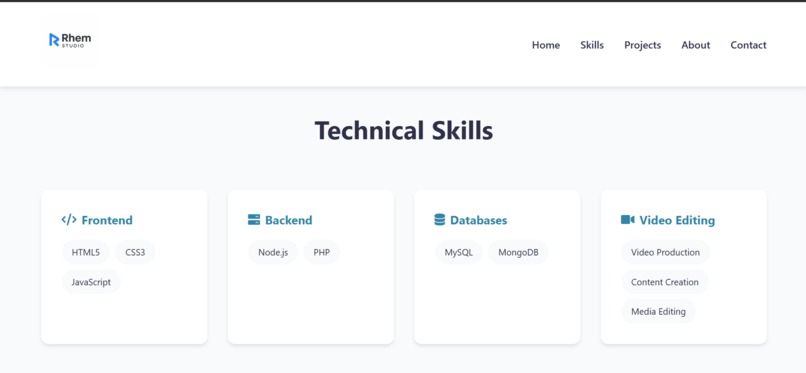Select the JavaScript skill tag

coord(91,282)
